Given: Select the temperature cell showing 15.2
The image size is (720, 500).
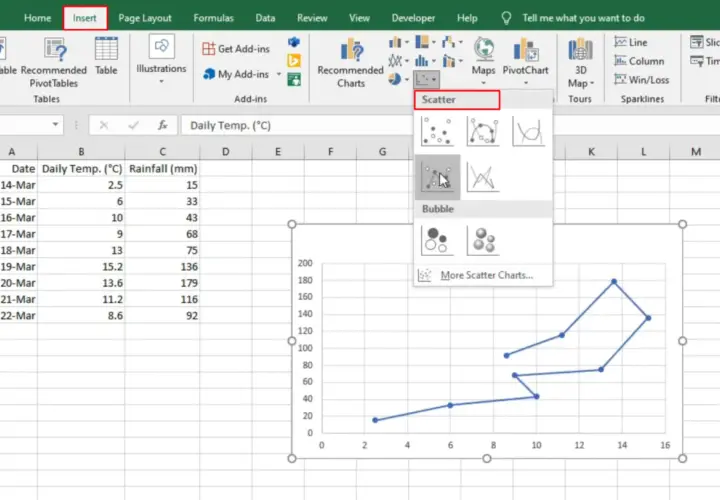Looking at the screenshot, I should pyautogui.click(x=81, y=266).
